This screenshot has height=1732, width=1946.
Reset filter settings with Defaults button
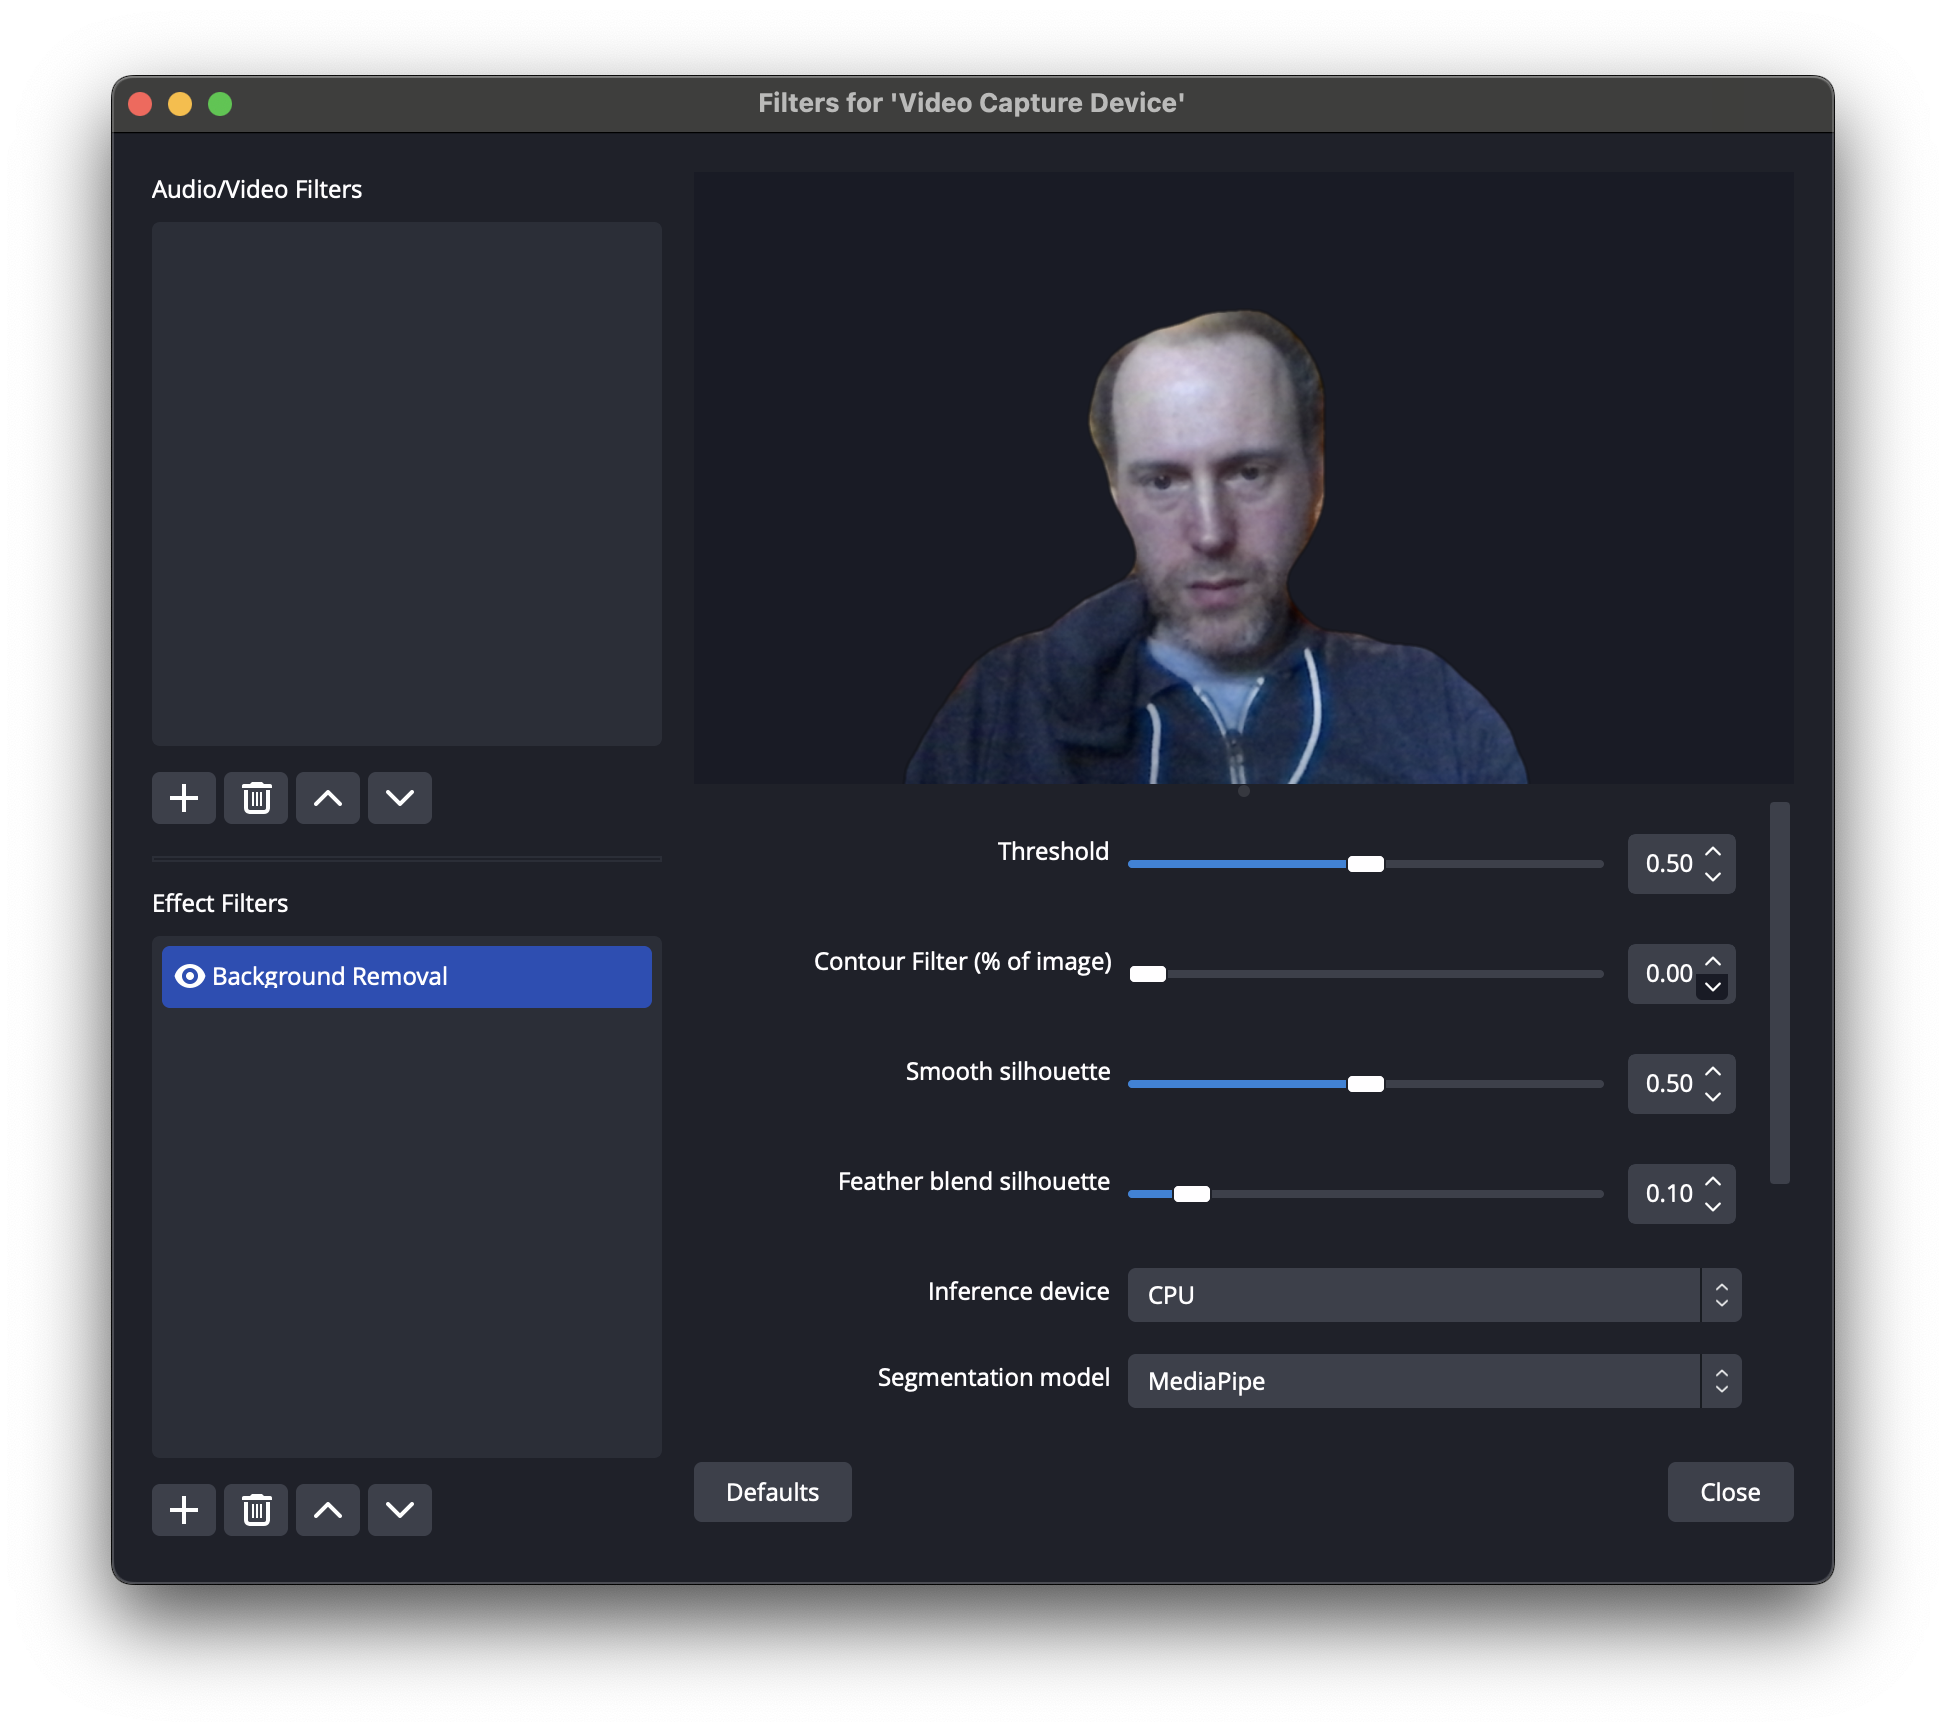click(x=772, y=1491)
